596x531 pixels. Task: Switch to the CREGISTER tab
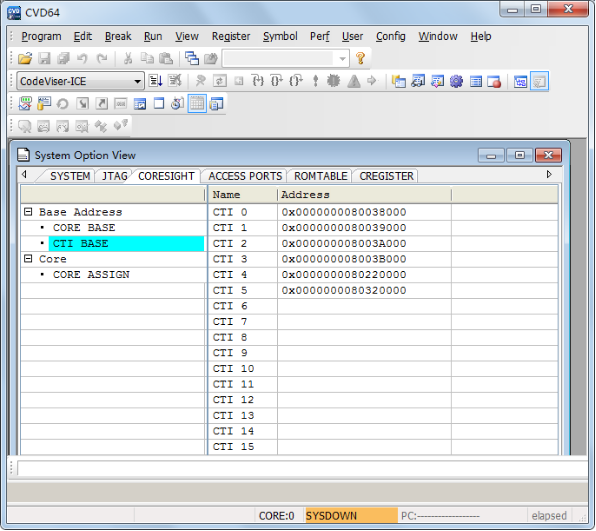(387, 176)
